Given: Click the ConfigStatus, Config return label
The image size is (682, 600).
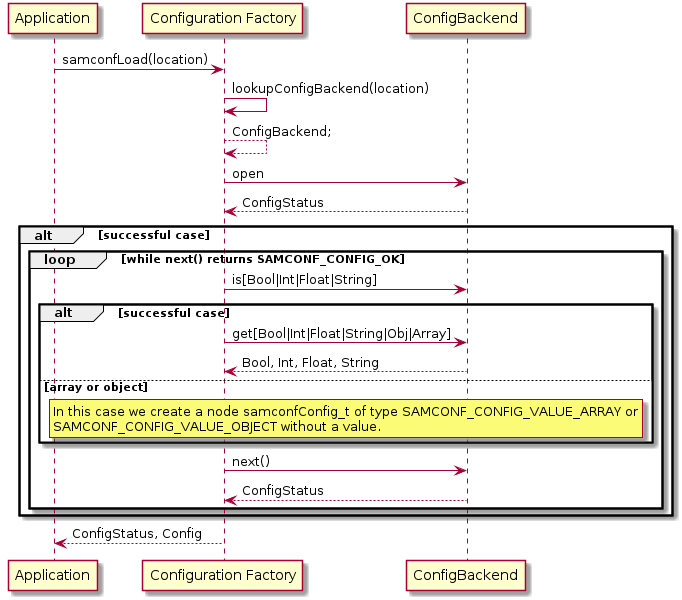Looking at the screenshot, I should click(137, 533).
